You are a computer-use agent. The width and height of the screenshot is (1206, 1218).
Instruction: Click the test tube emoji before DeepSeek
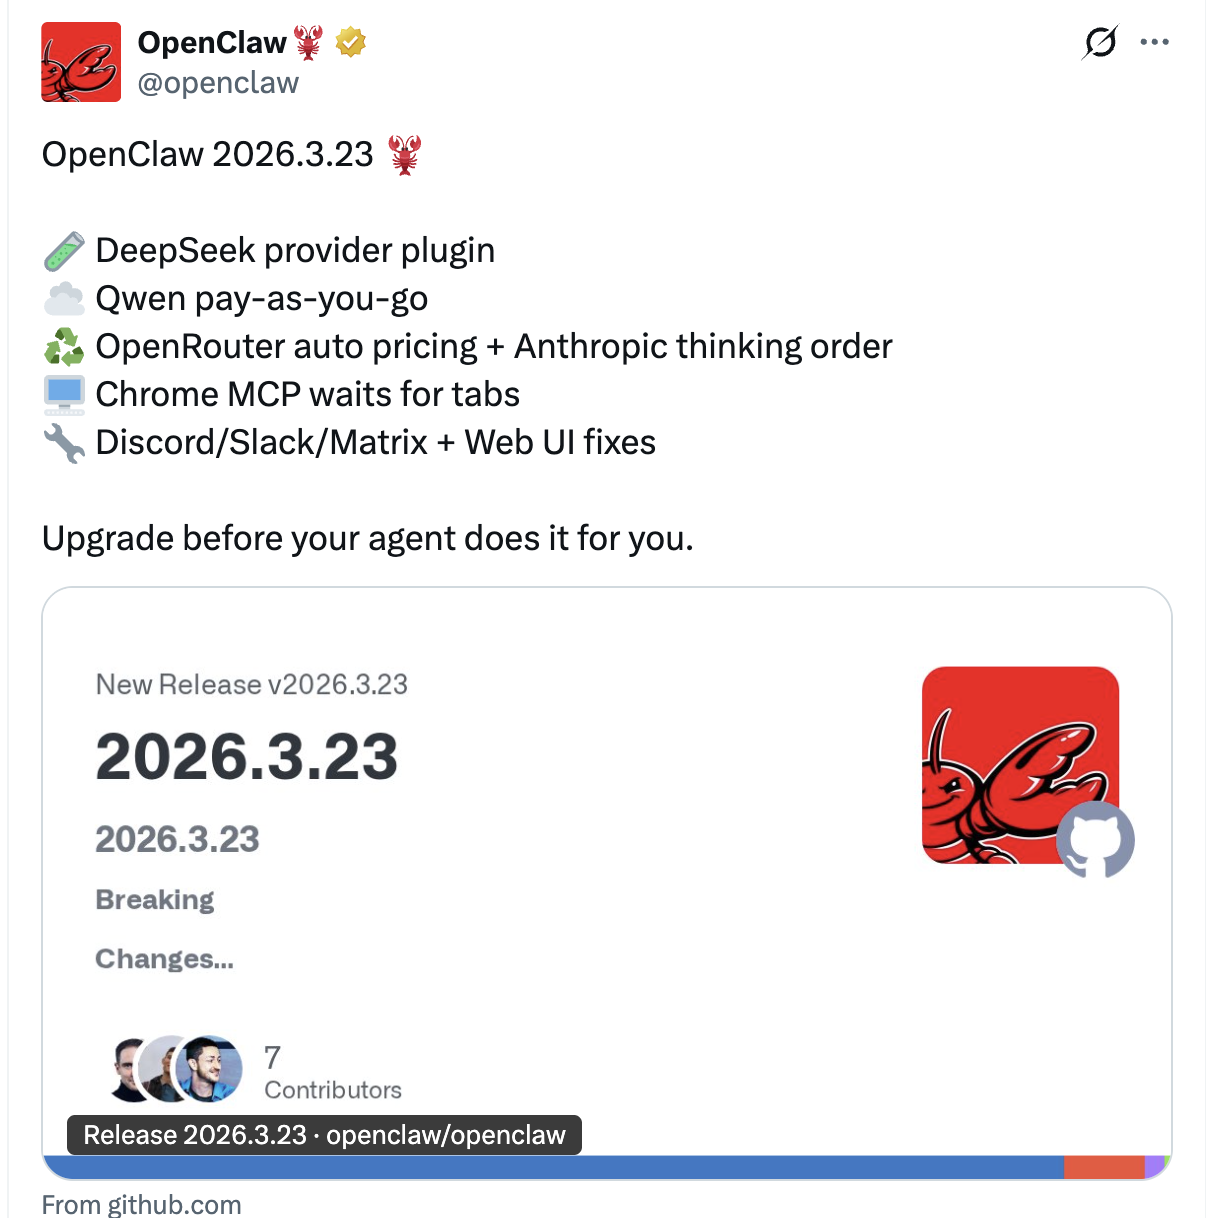click(x=64, y=251)
